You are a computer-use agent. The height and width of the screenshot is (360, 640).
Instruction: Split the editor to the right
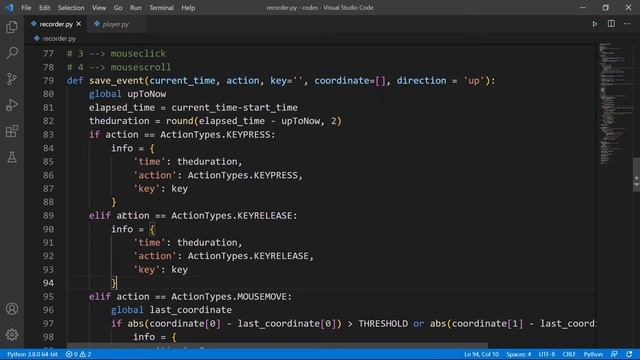pyautogui.click(x=611, y=24)
